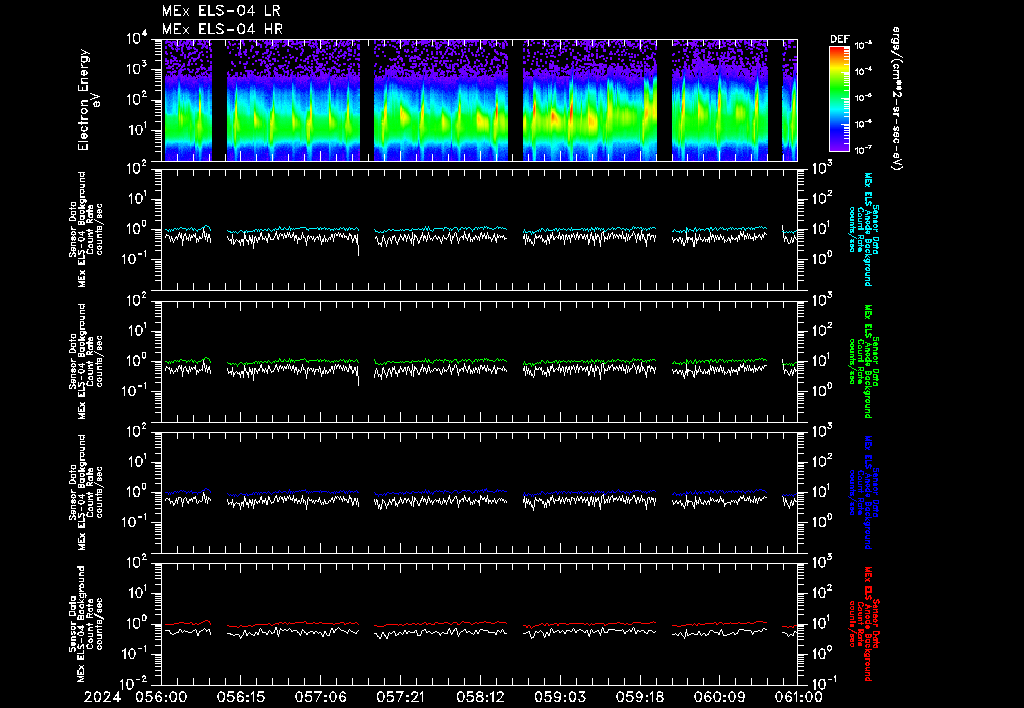Click the '058:12' time axis label
The width and height of the screenshot is (1024, 708).
[480, 698]
